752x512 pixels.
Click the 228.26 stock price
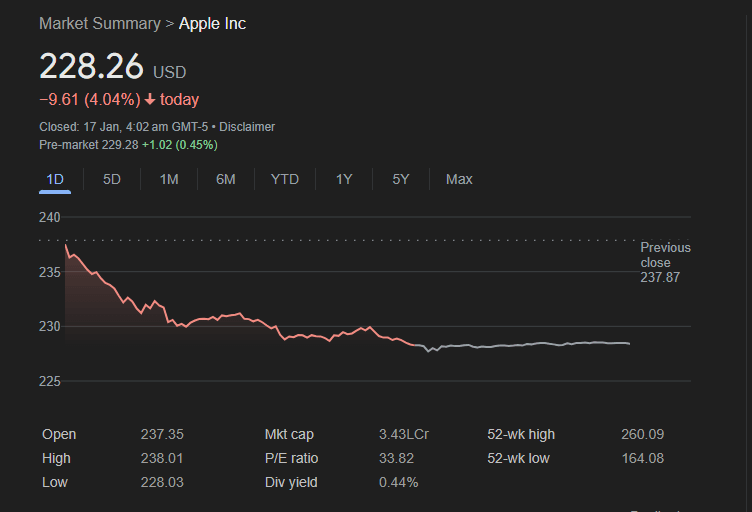pyautogui.click(x=91, y=66)
